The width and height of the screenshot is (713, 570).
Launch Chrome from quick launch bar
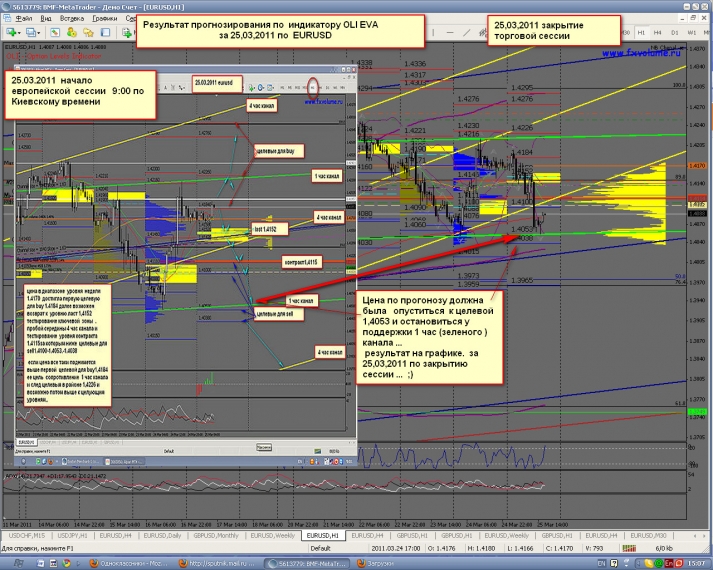(66, 564)
